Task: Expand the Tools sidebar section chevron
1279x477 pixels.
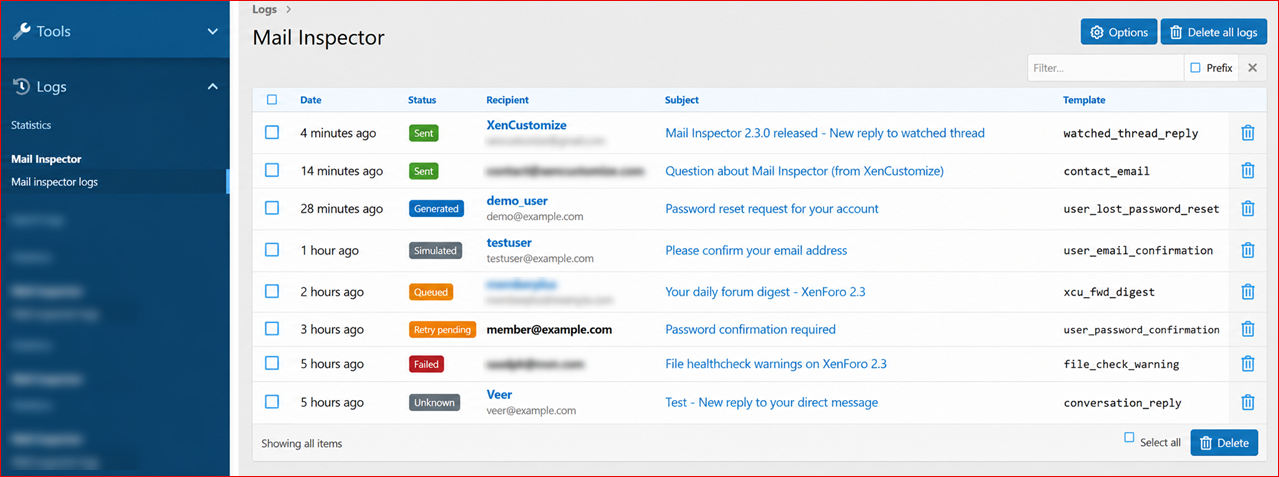Action: 212,32
